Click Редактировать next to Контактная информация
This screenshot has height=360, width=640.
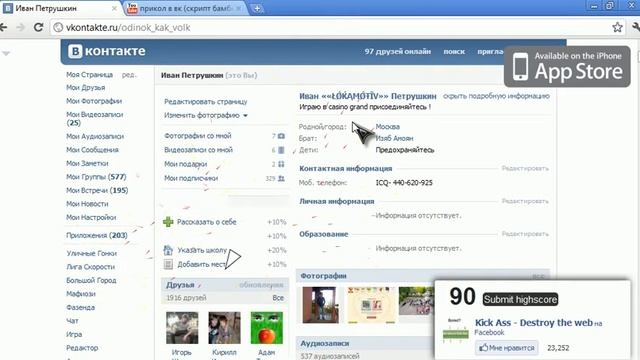(525, 169)
